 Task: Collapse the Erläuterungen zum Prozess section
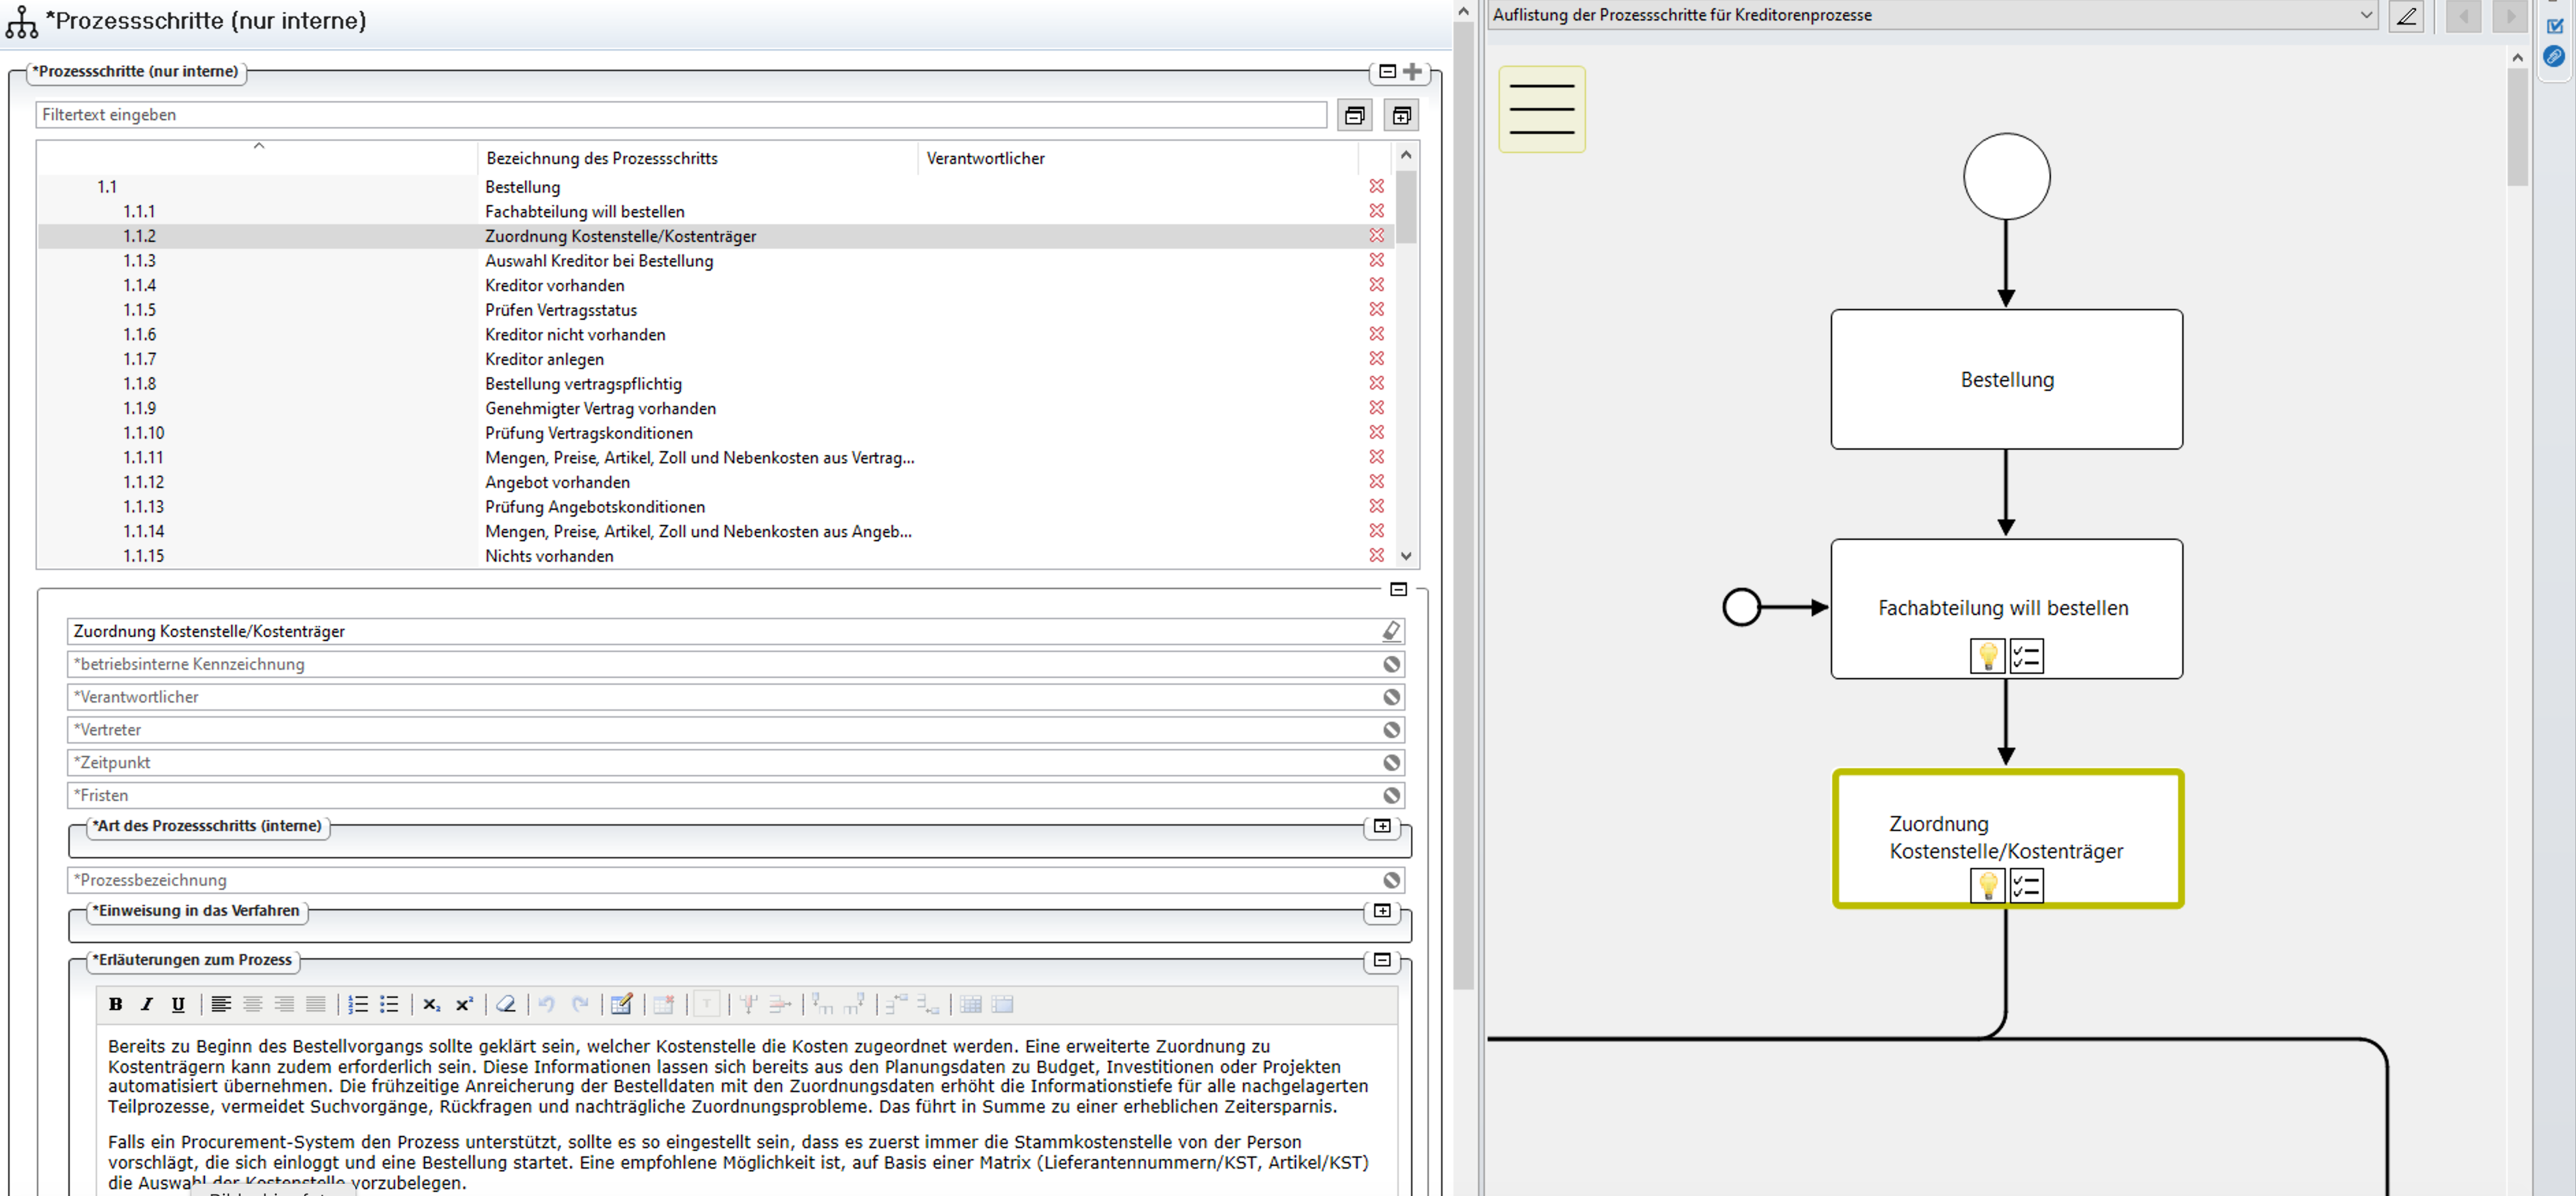[x=1382, y=959]
